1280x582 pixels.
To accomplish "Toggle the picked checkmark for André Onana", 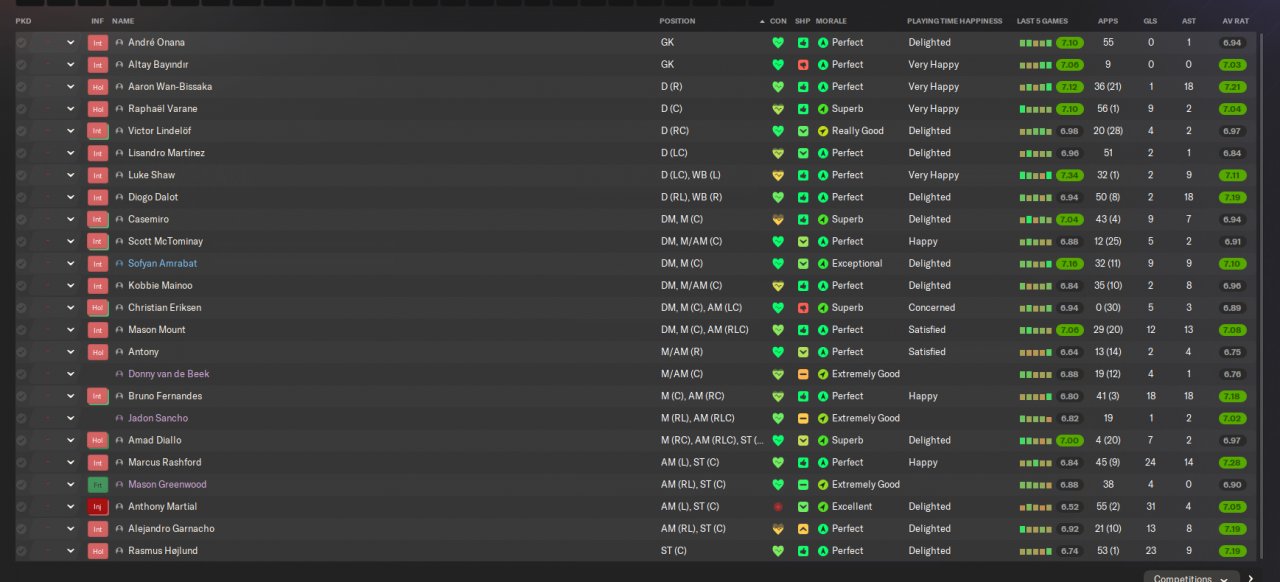I will tap(21, 43).
